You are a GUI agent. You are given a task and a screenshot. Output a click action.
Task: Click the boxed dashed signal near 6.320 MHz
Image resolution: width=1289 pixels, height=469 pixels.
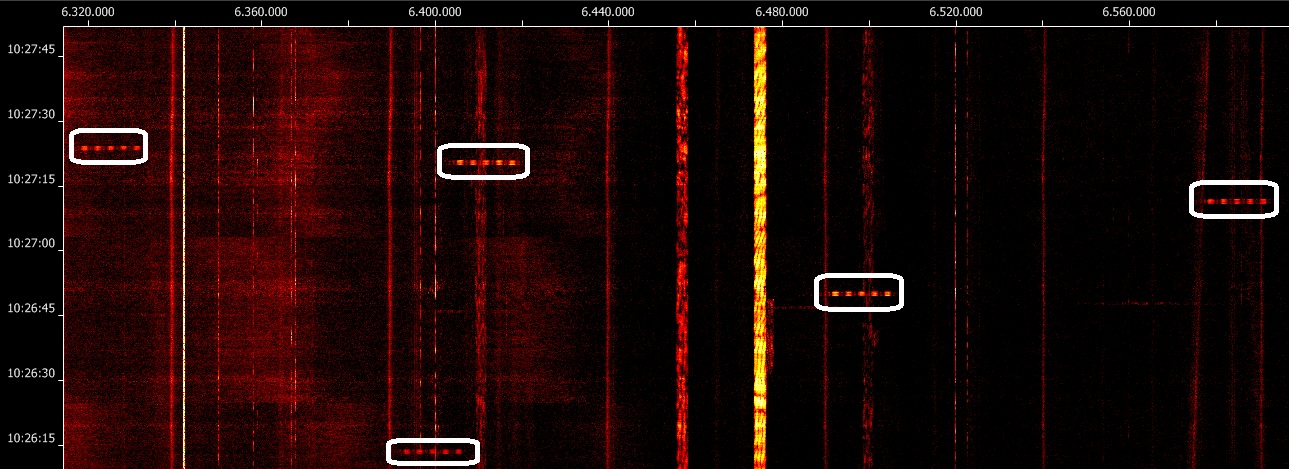pos(109,147)
